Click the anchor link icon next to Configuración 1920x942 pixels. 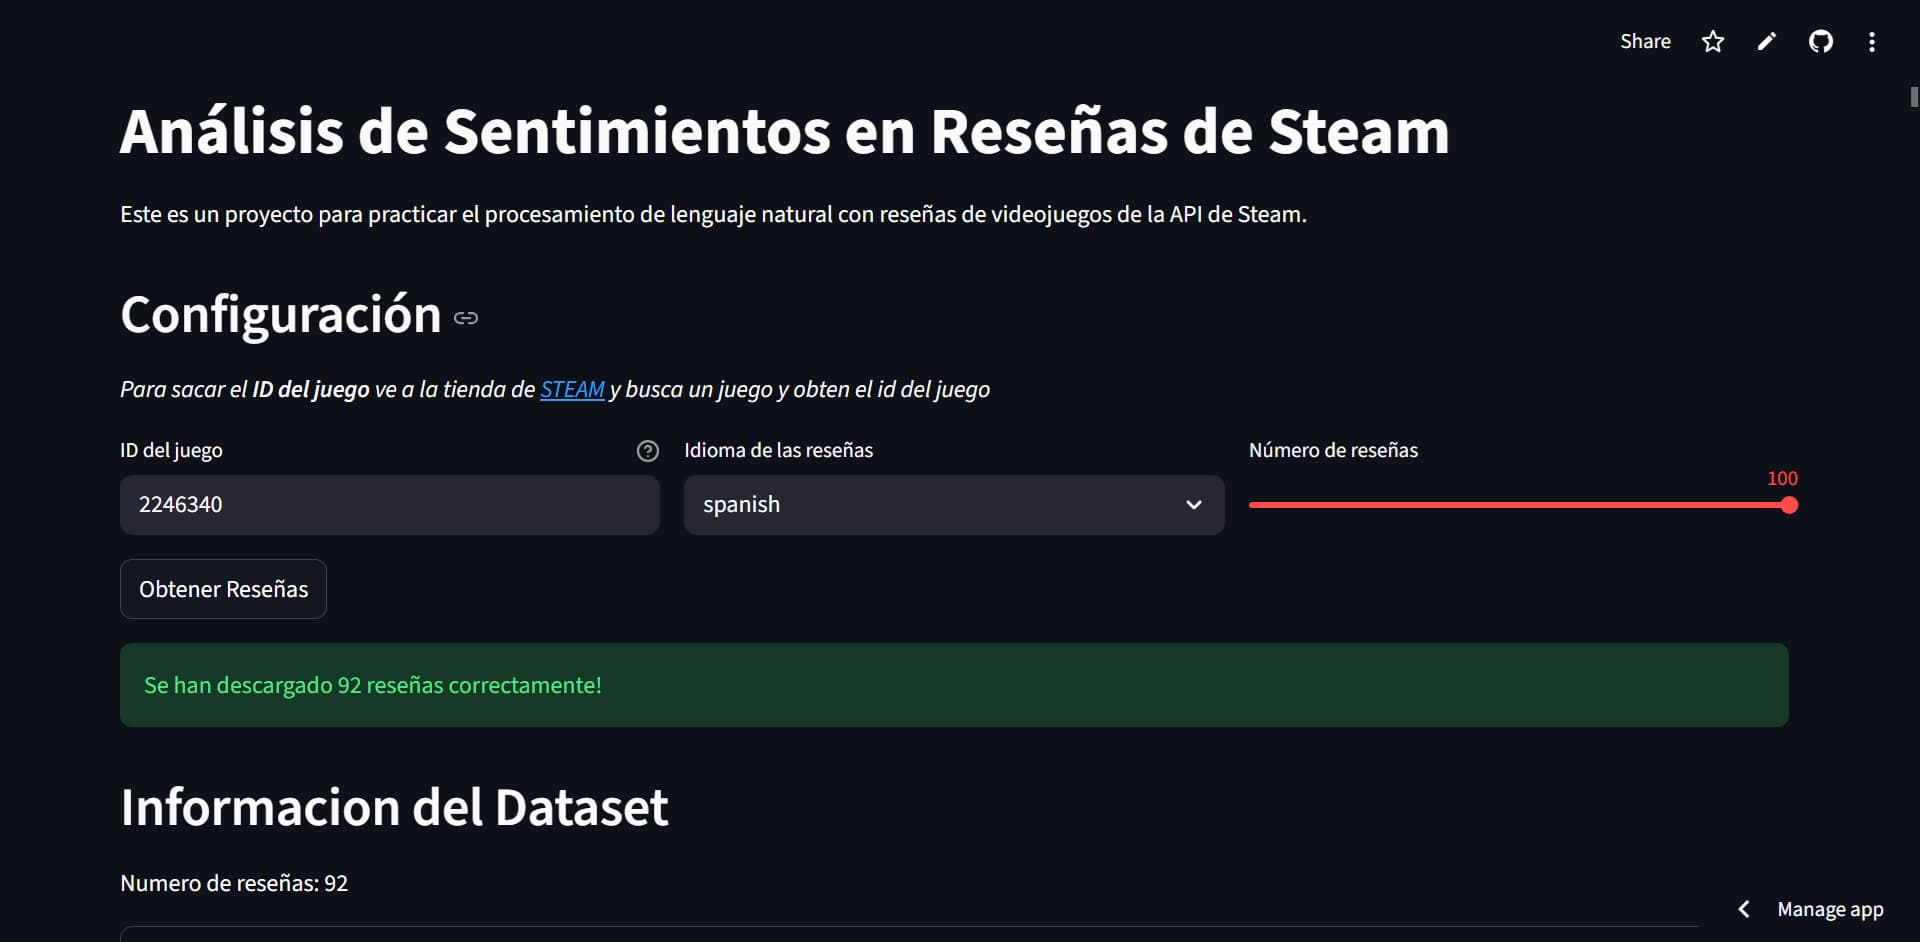point(465,317)
